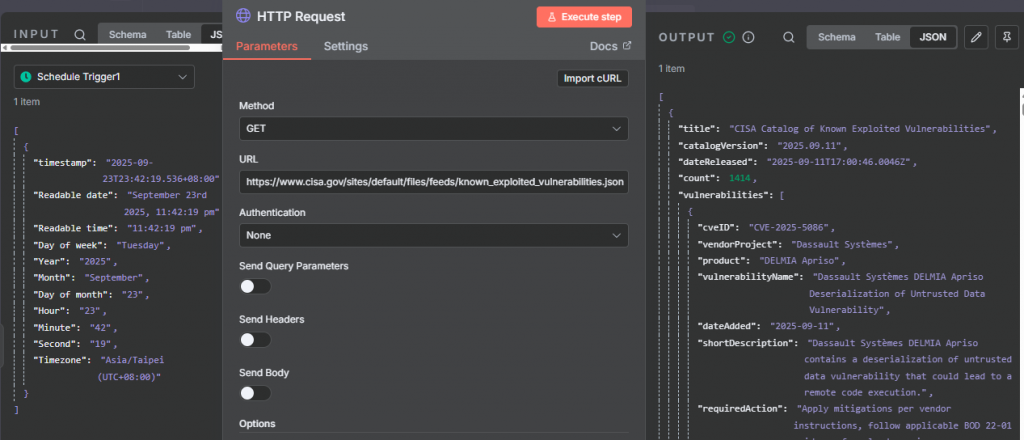Click the output info circle icon
The height and width of the screenshot is (440, 1024).
pos(748,37)
